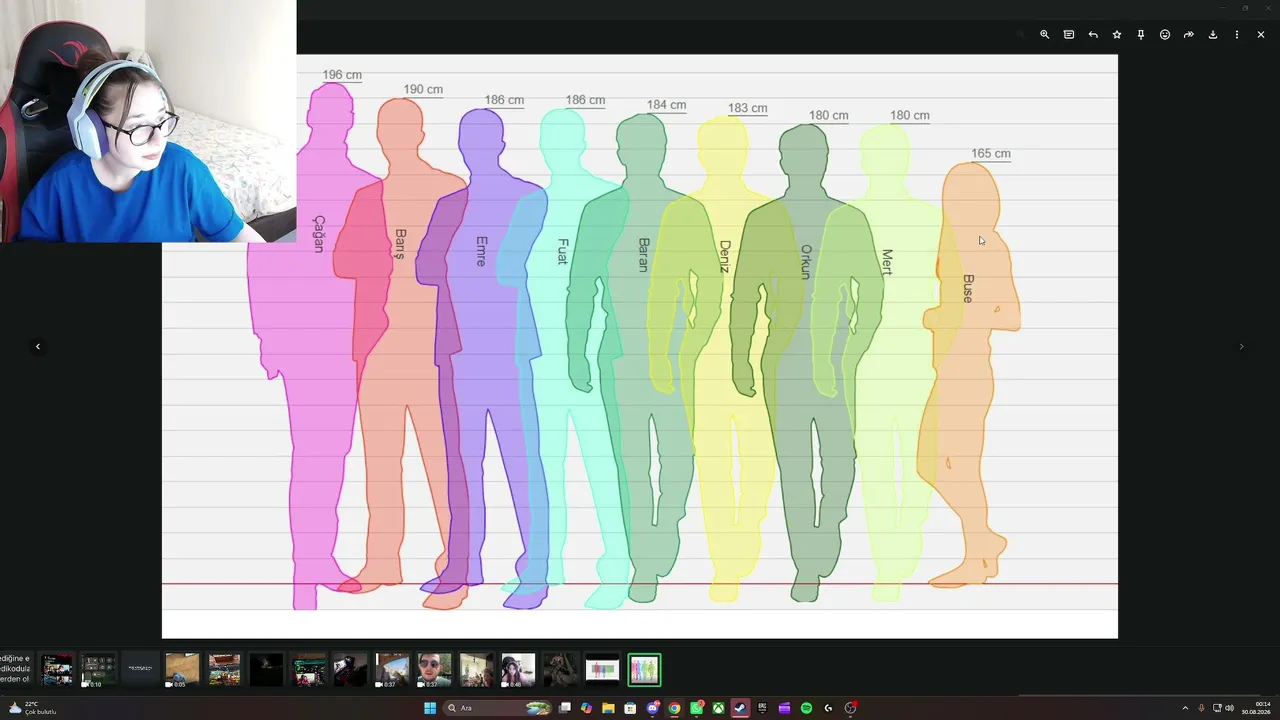Open the thumbnail showing a man in sunglasses
The image size is (1280, 720).
click(434, 670)
